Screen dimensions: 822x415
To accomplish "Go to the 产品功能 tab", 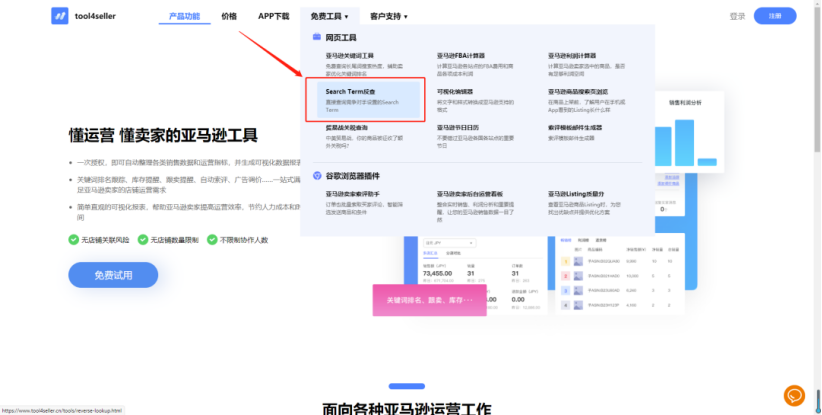I will 185,16.
